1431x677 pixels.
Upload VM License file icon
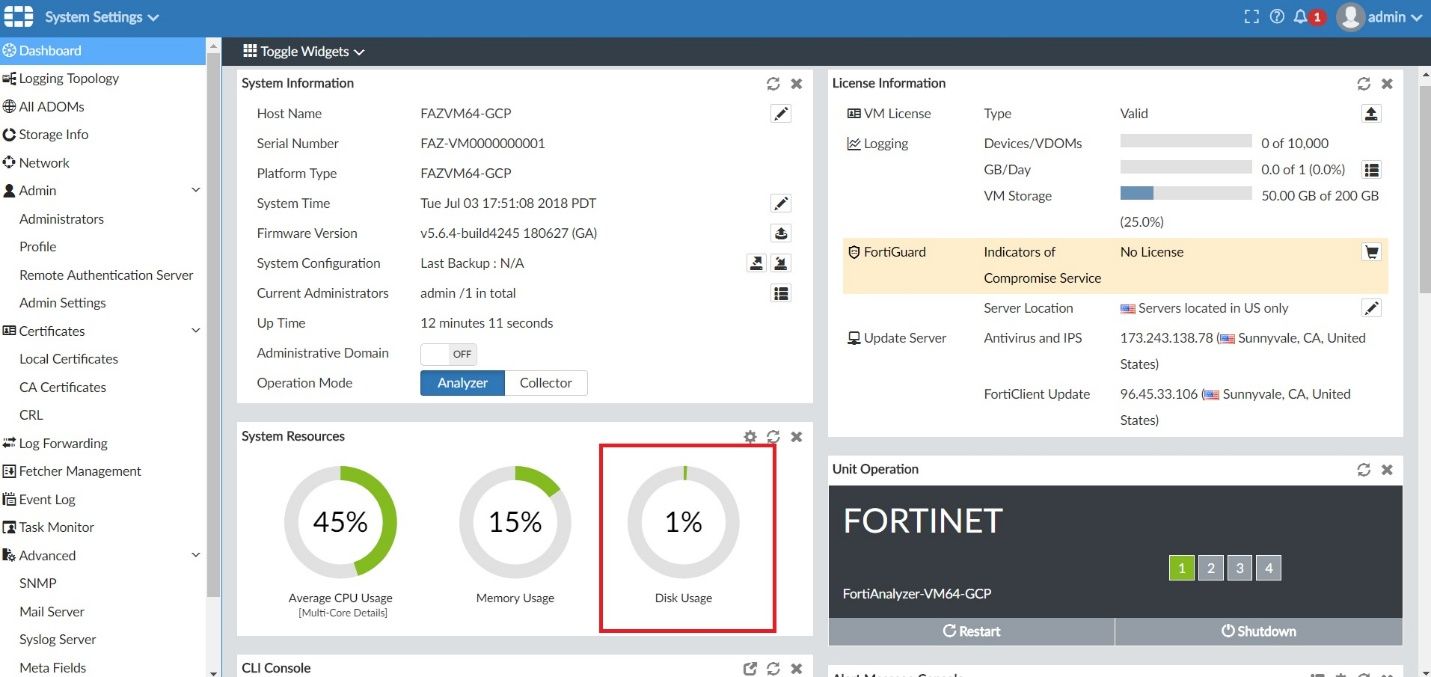(x=1372, y=114)
